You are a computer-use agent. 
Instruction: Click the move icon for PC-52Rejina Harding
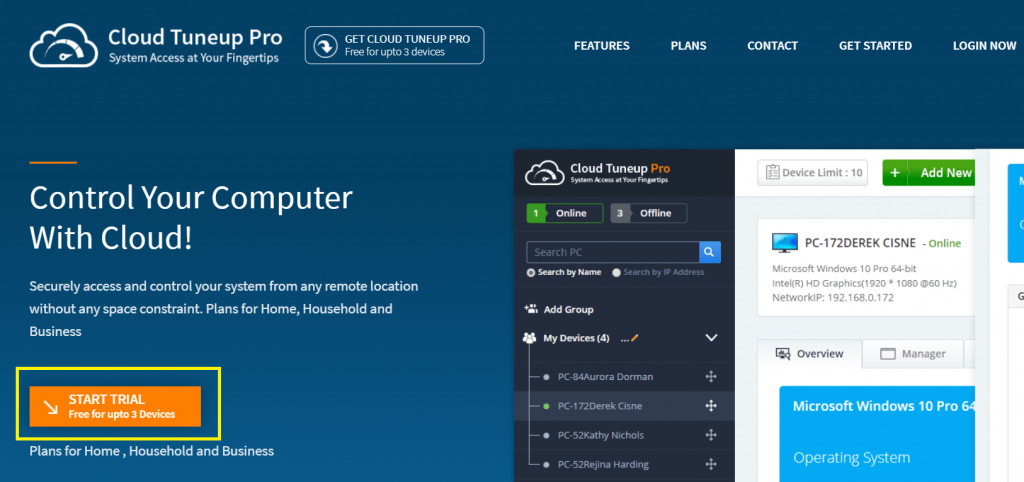(711, 464)
